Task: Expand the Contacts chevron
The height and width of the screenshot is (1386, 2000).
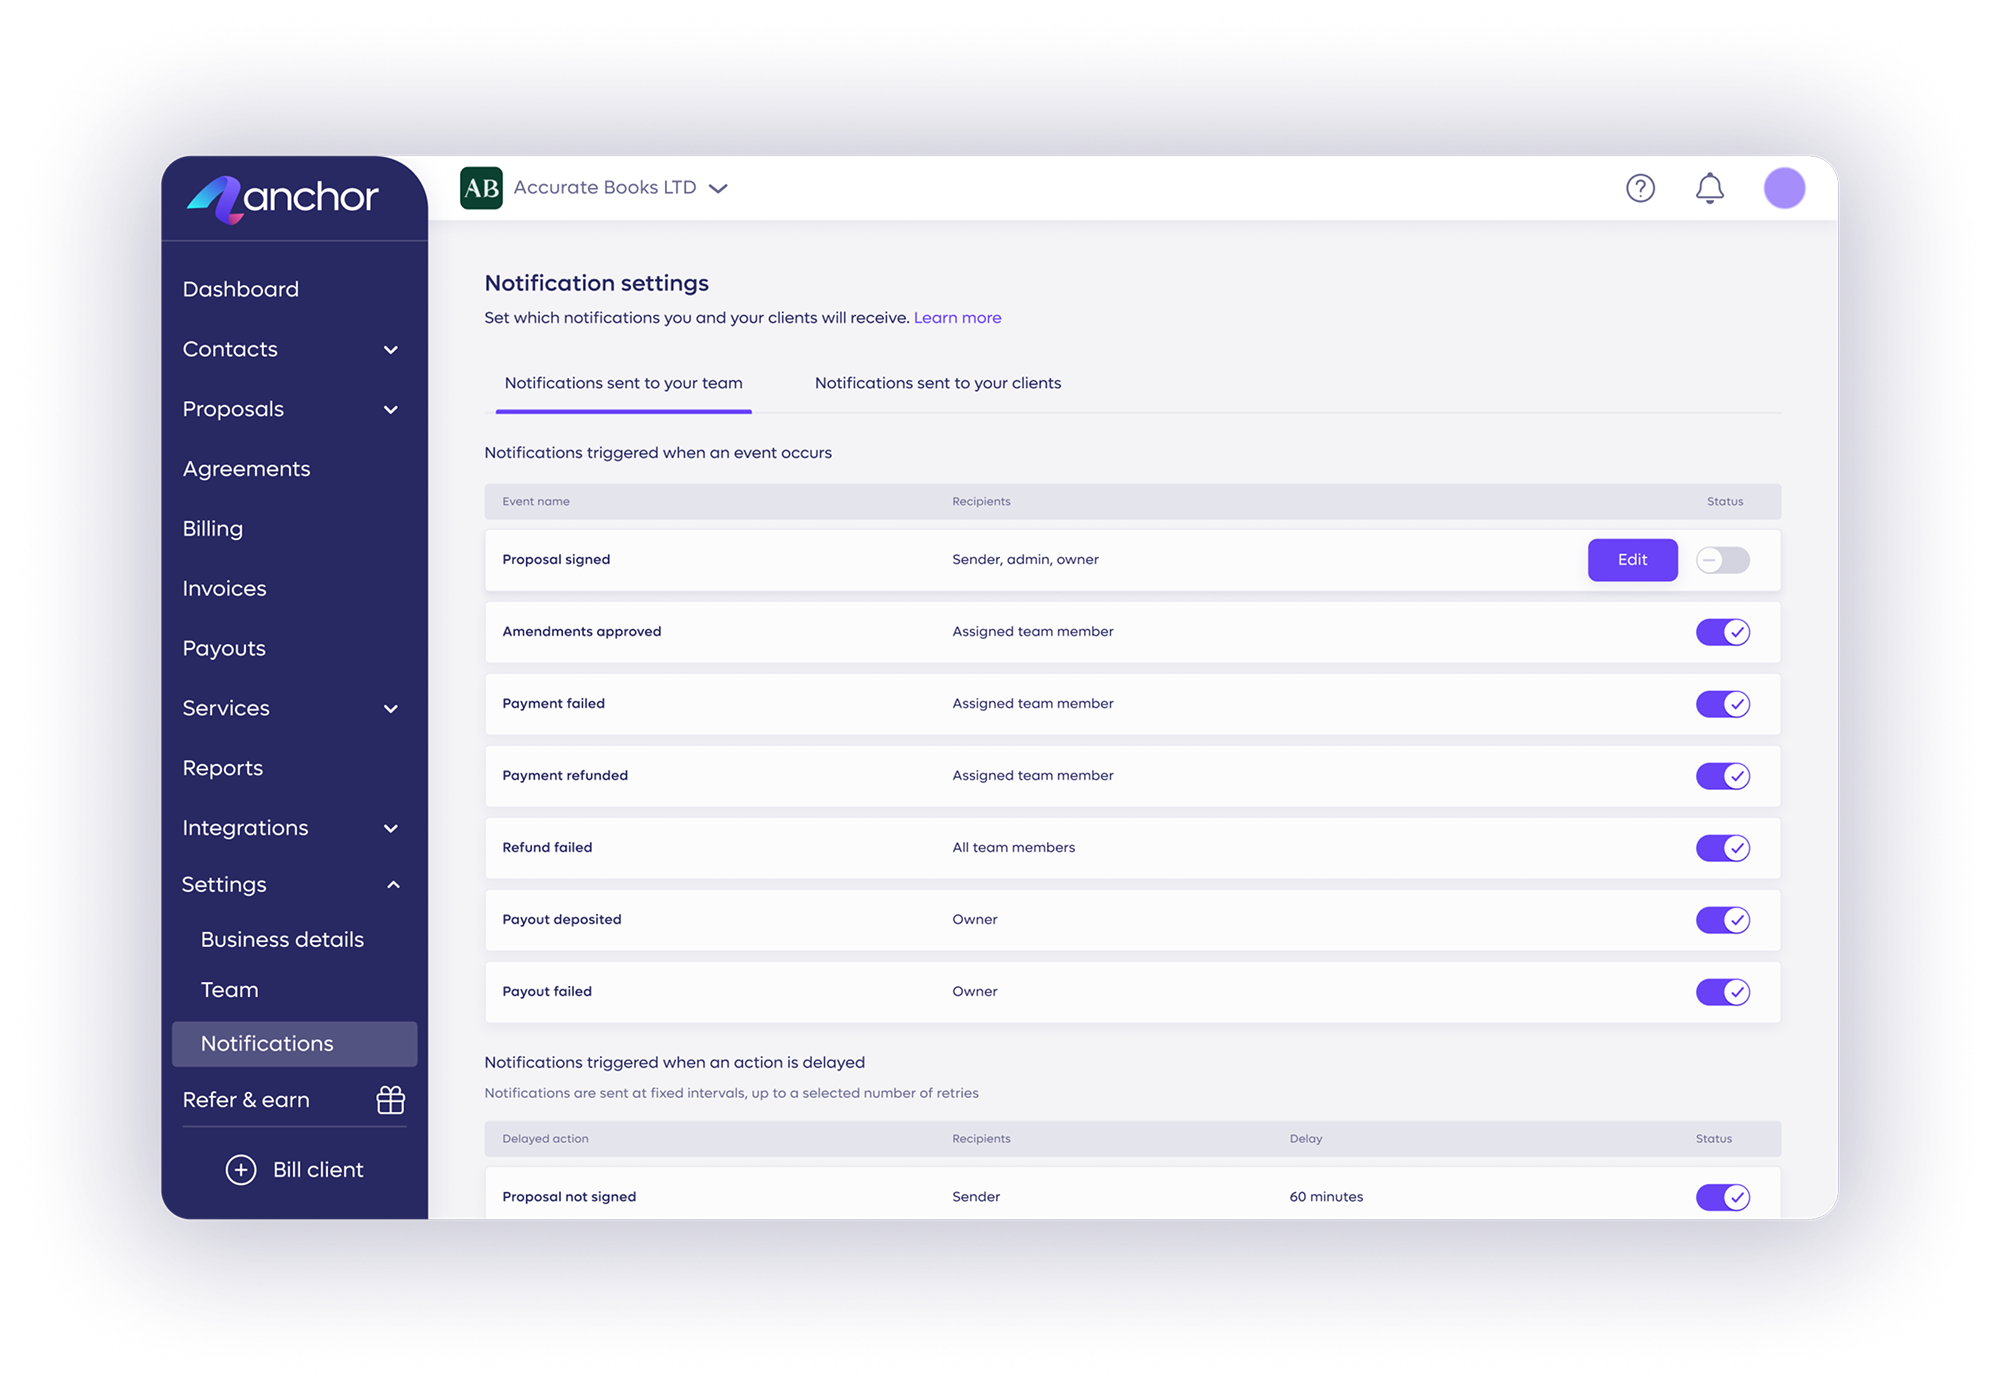Action: (391, 350)
